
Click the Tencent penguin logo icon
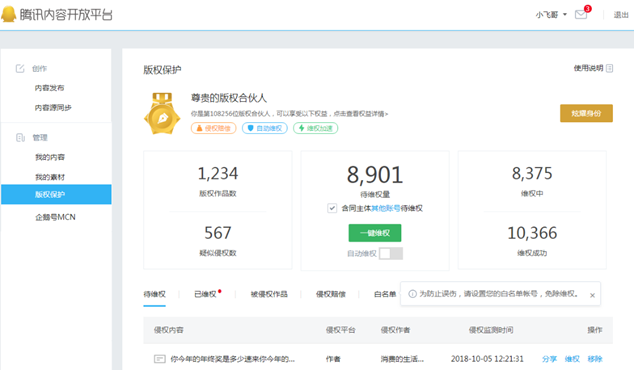[8, 14]
